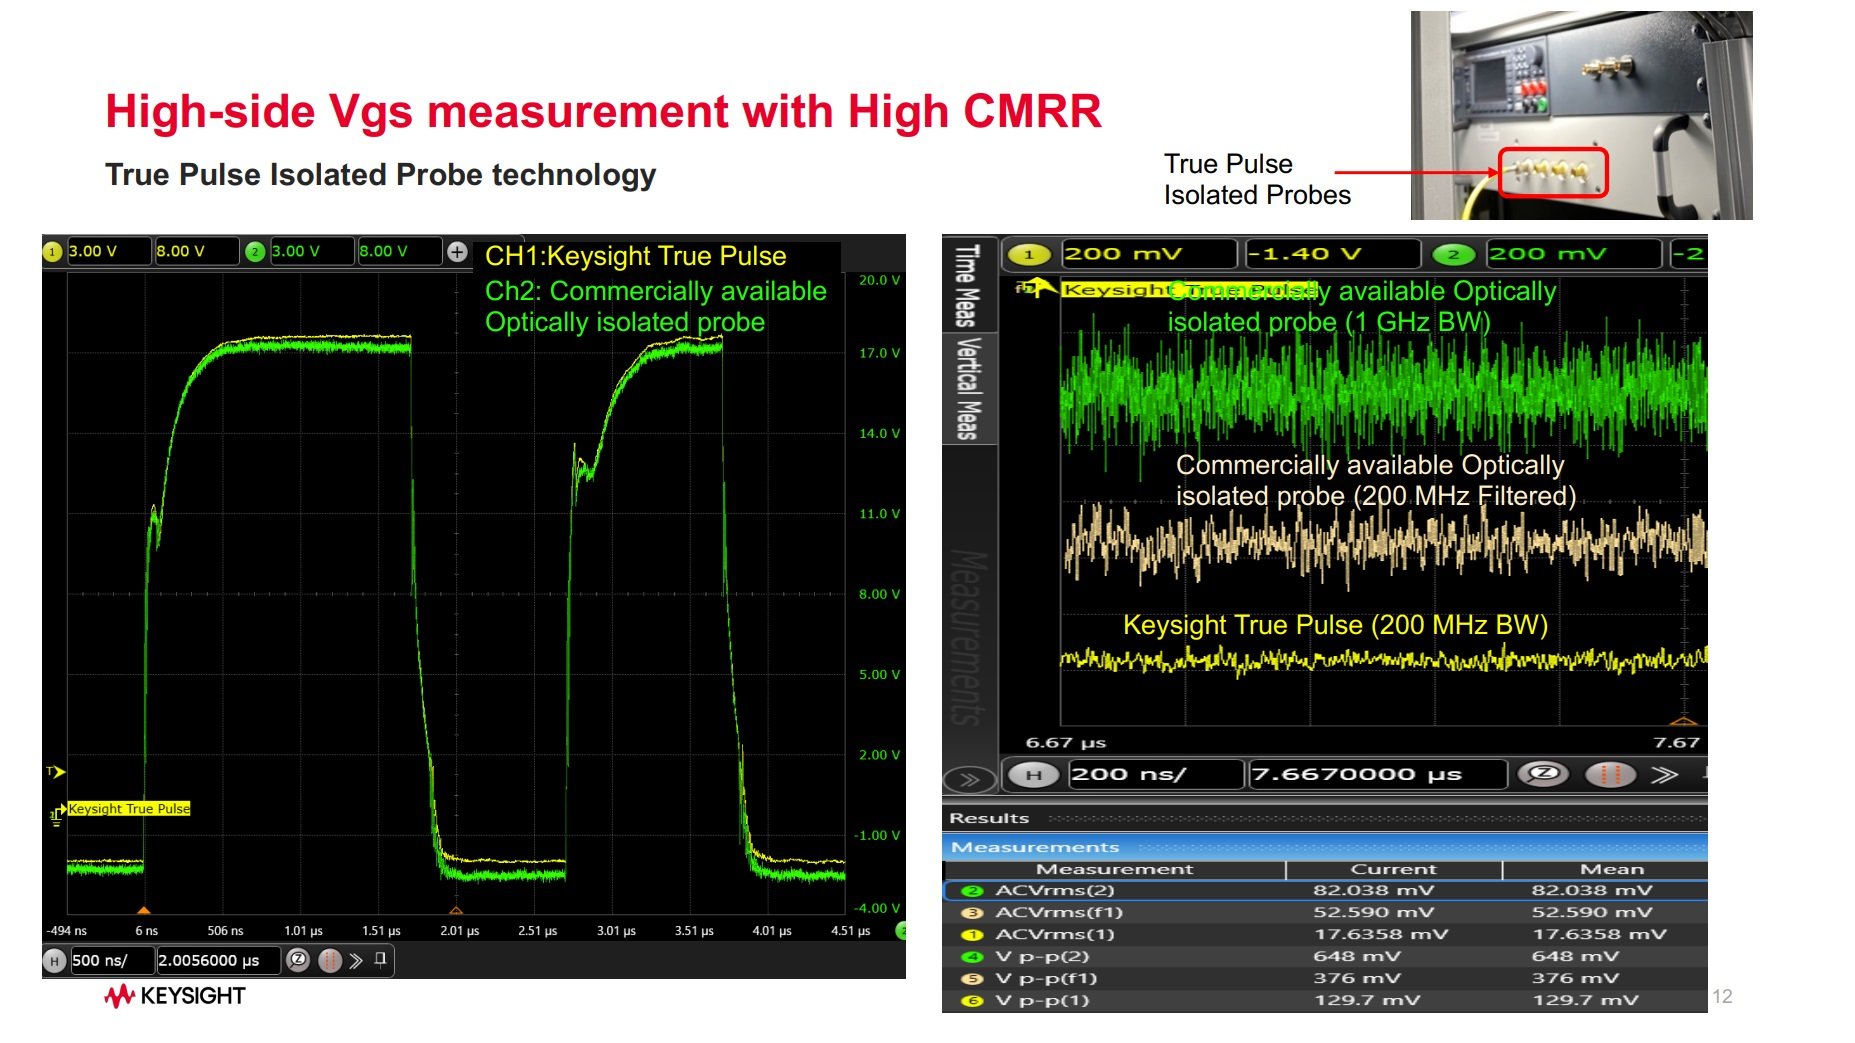Click orange time reference triangle near 6 ns

(144, 910)
